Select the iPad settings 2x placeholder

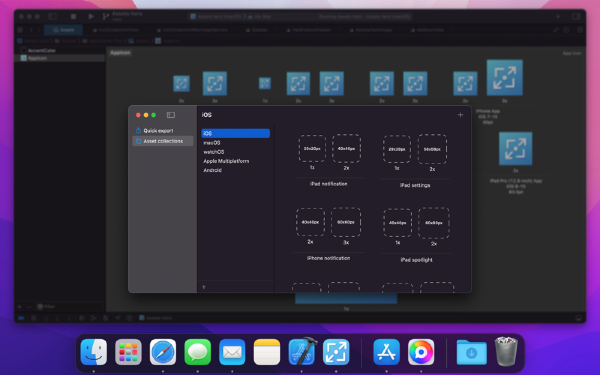pyautogui.click(x=432, y=149)
